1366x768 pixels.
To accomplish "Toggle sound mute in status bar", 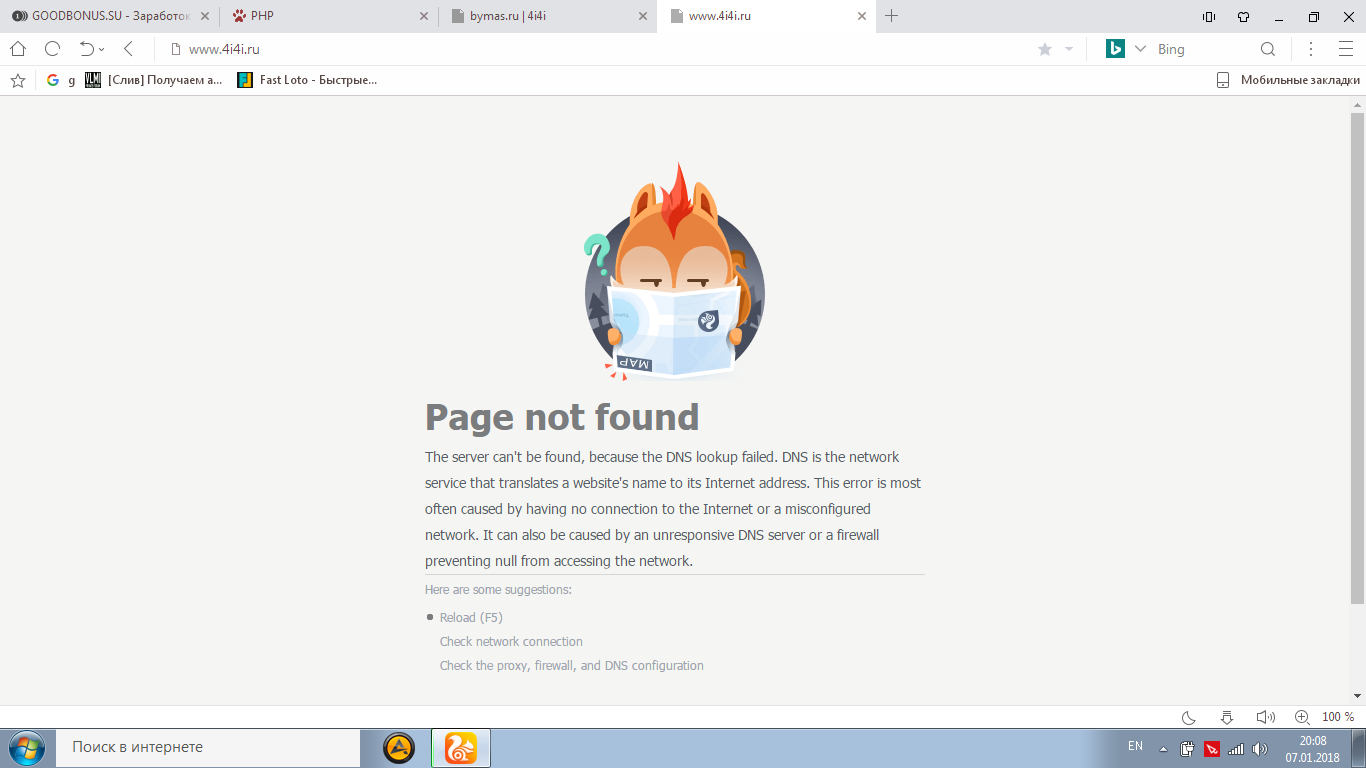I will pos(1265,717).
